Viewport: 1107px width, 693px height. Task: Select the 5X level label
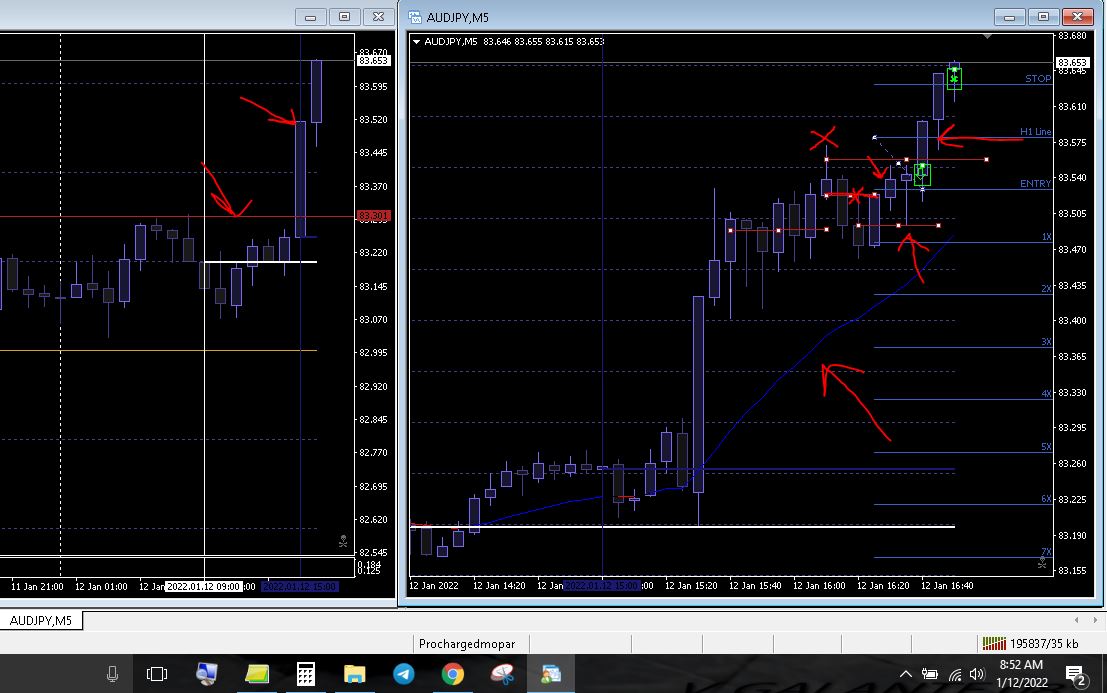tap(1046, 447)
